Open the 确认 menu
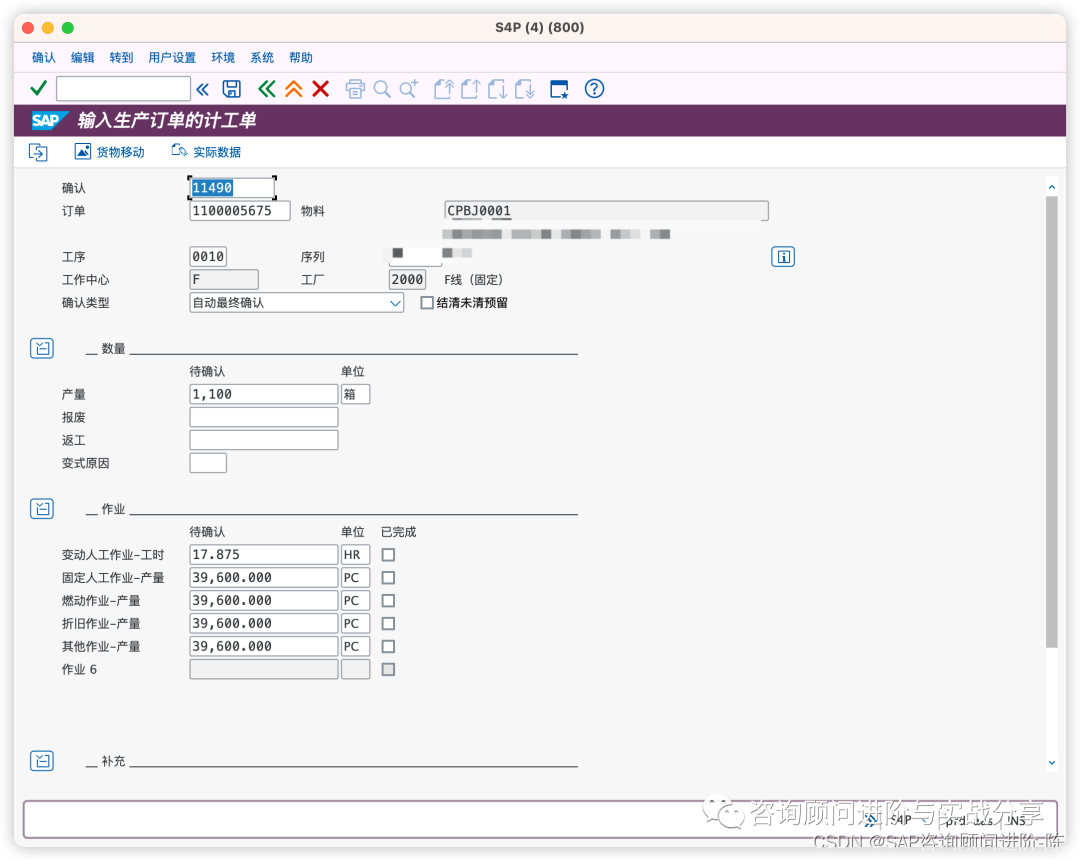 click(43, 57)
